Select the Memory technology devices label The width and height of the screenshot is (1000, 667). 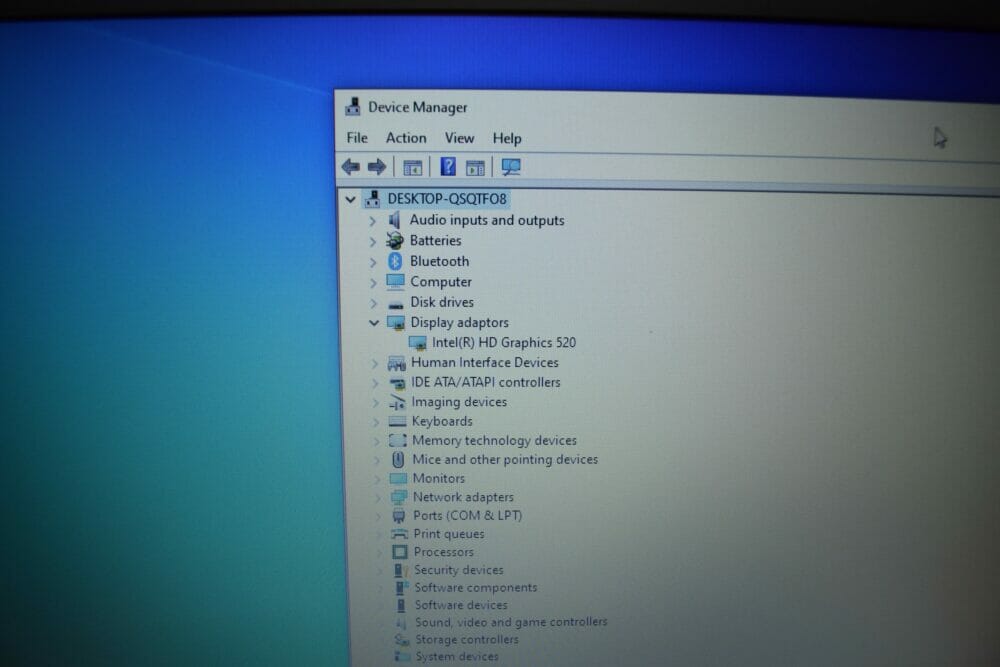point(494,441)
